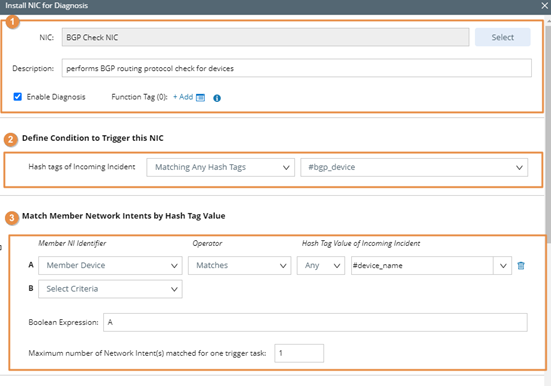This screenshot has width=551, height=386.
Task: Click the Hash Tag Value of Incoming Incident header
Action: pos(361,243)
